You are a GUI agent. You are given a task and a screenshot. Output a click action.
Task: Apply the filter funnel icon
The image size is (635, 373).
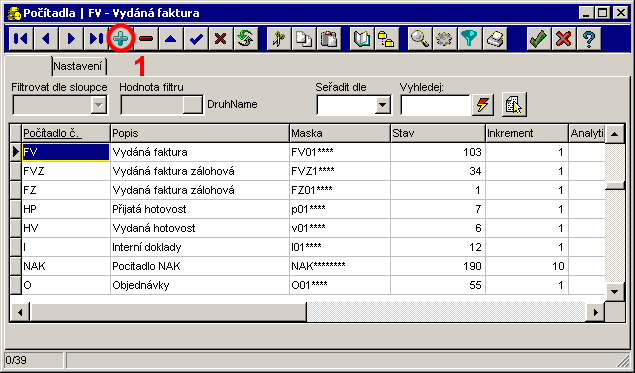[x=469, y=39]
